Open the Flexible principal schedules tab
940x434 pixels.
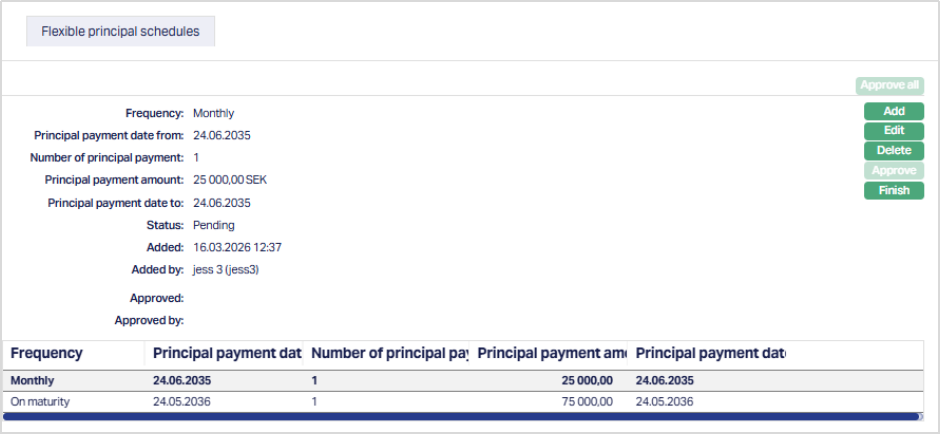click(x=120, y=31)
